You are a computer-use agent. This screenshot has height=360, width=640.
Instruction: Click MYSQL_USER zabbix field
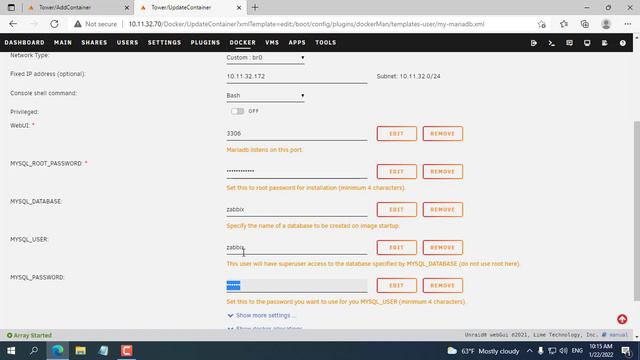(297, 247)
